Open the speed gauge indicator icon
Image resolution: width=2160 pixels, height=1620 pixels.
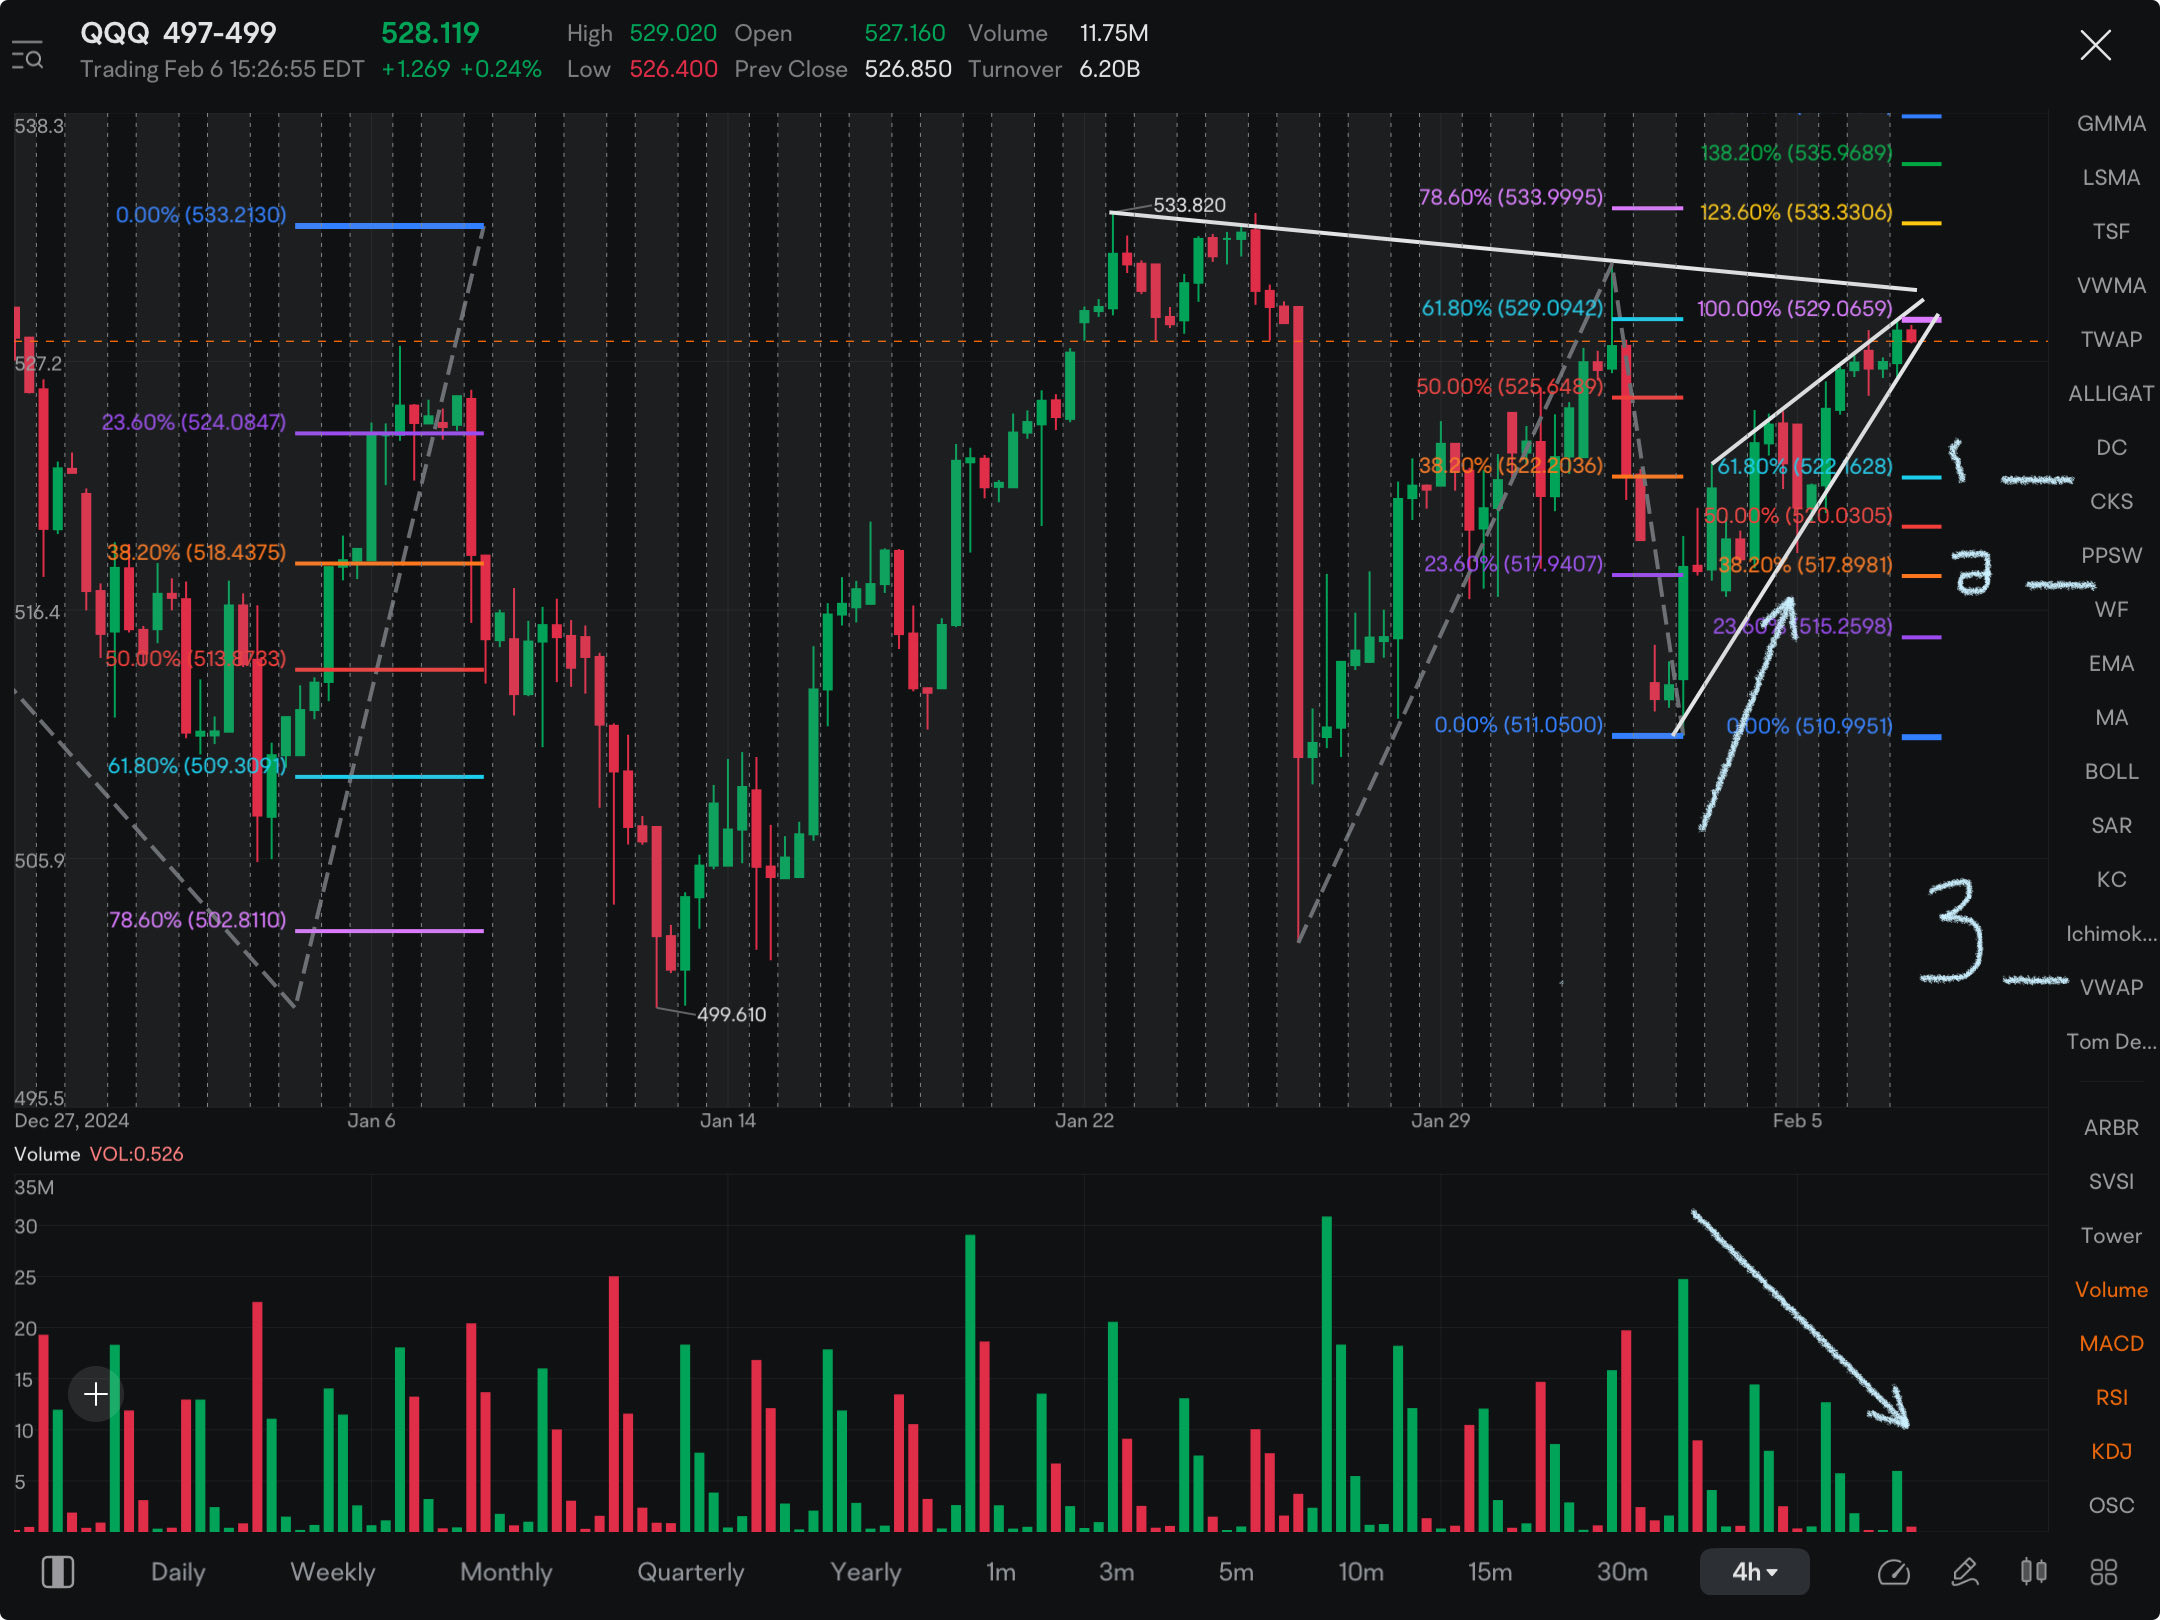coord(1893,1572)
